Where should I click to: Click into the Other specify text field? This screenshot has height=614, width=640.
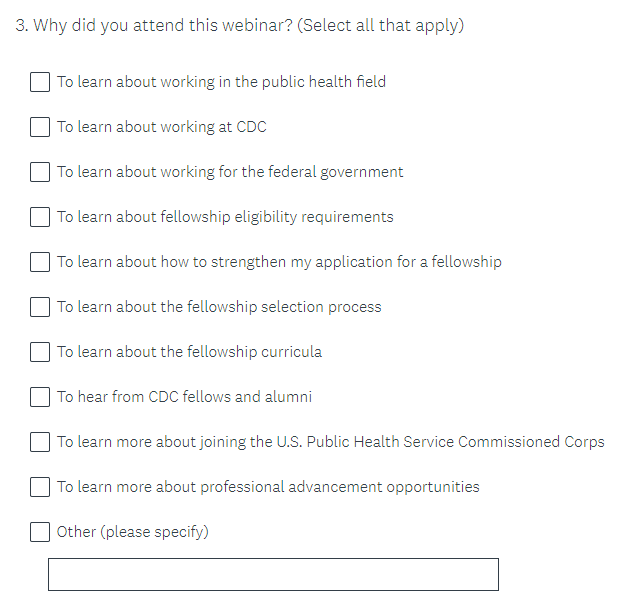pos(273,575)
